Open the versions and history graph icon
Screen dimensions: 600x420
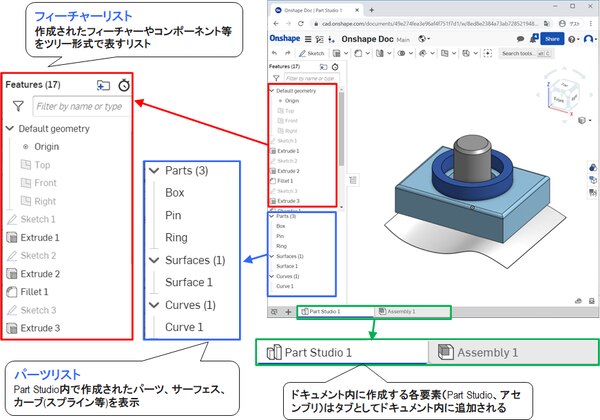point(320,39)
